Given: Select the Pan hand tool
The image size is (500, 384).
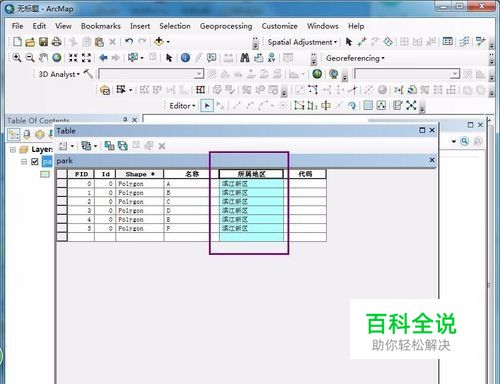Looking at the screenshot, I should pyautogui.click(x=43, y=58).
